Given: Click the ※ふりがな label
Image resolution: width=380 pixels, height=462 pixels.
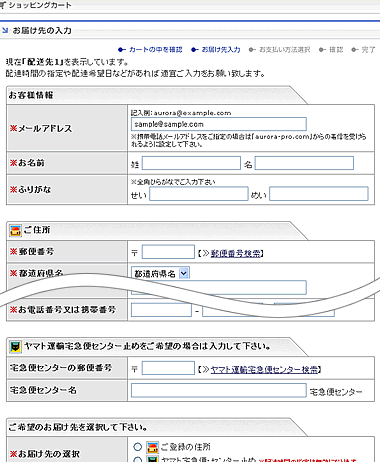Looking at the screenshot, I should point(30,189).
